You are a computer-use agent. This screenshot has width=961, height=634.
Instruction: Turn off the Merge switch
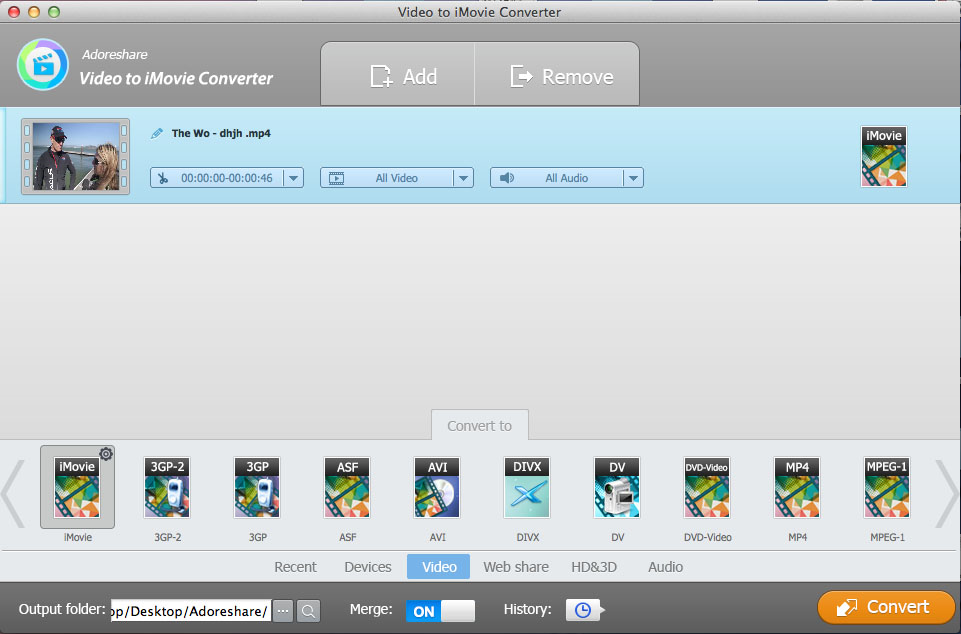coord(440,611)
